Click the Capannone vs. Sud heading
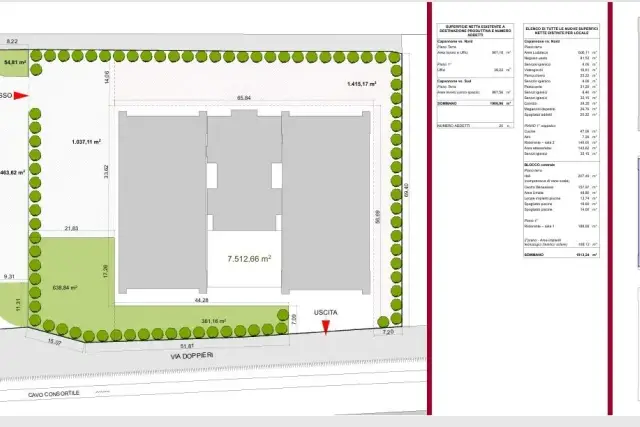This screenshot has width=640, height=427. click(x=454, y=81)
